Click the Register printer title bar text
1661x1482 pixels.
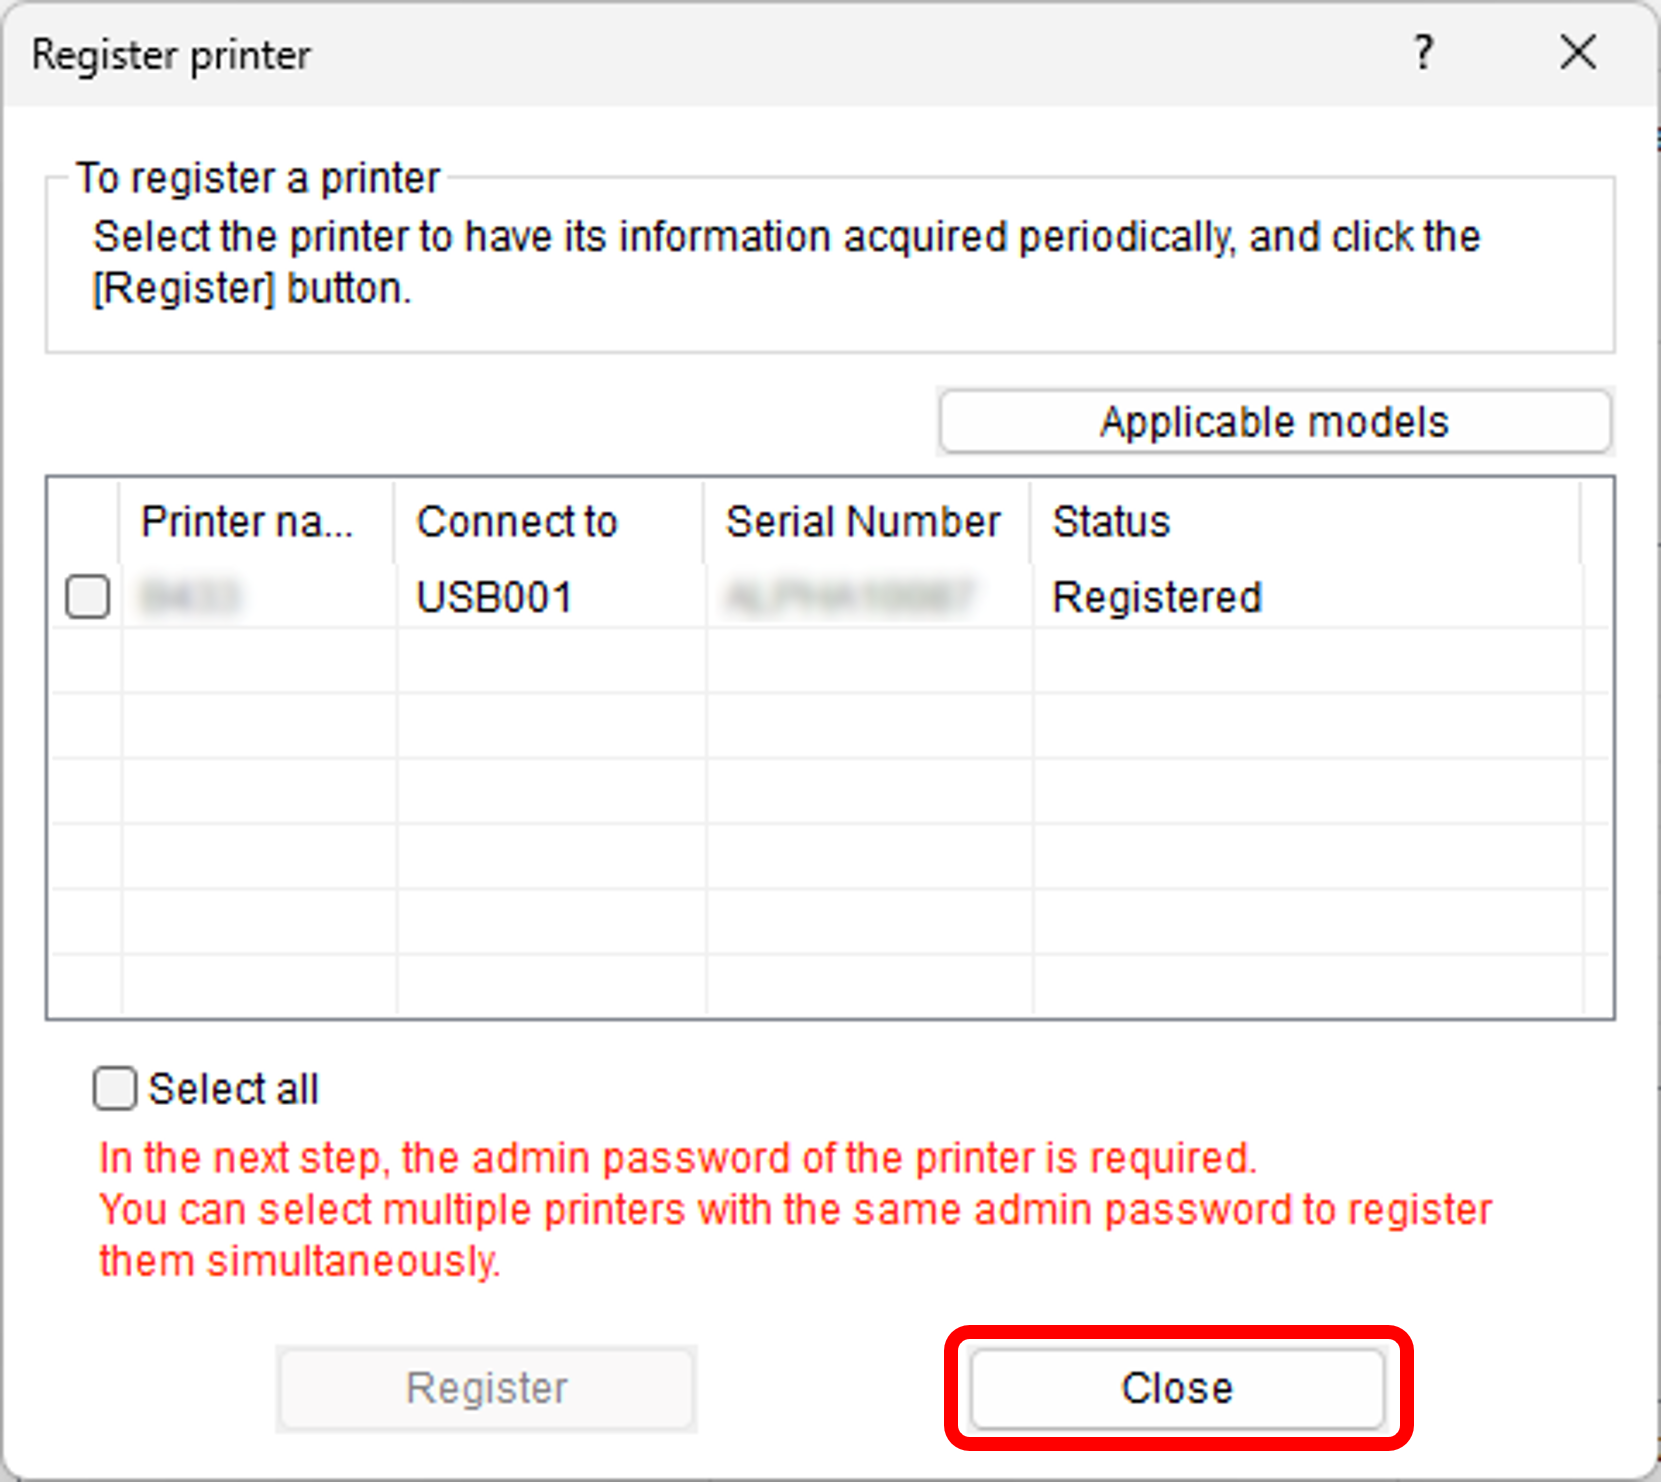point(171,55)
